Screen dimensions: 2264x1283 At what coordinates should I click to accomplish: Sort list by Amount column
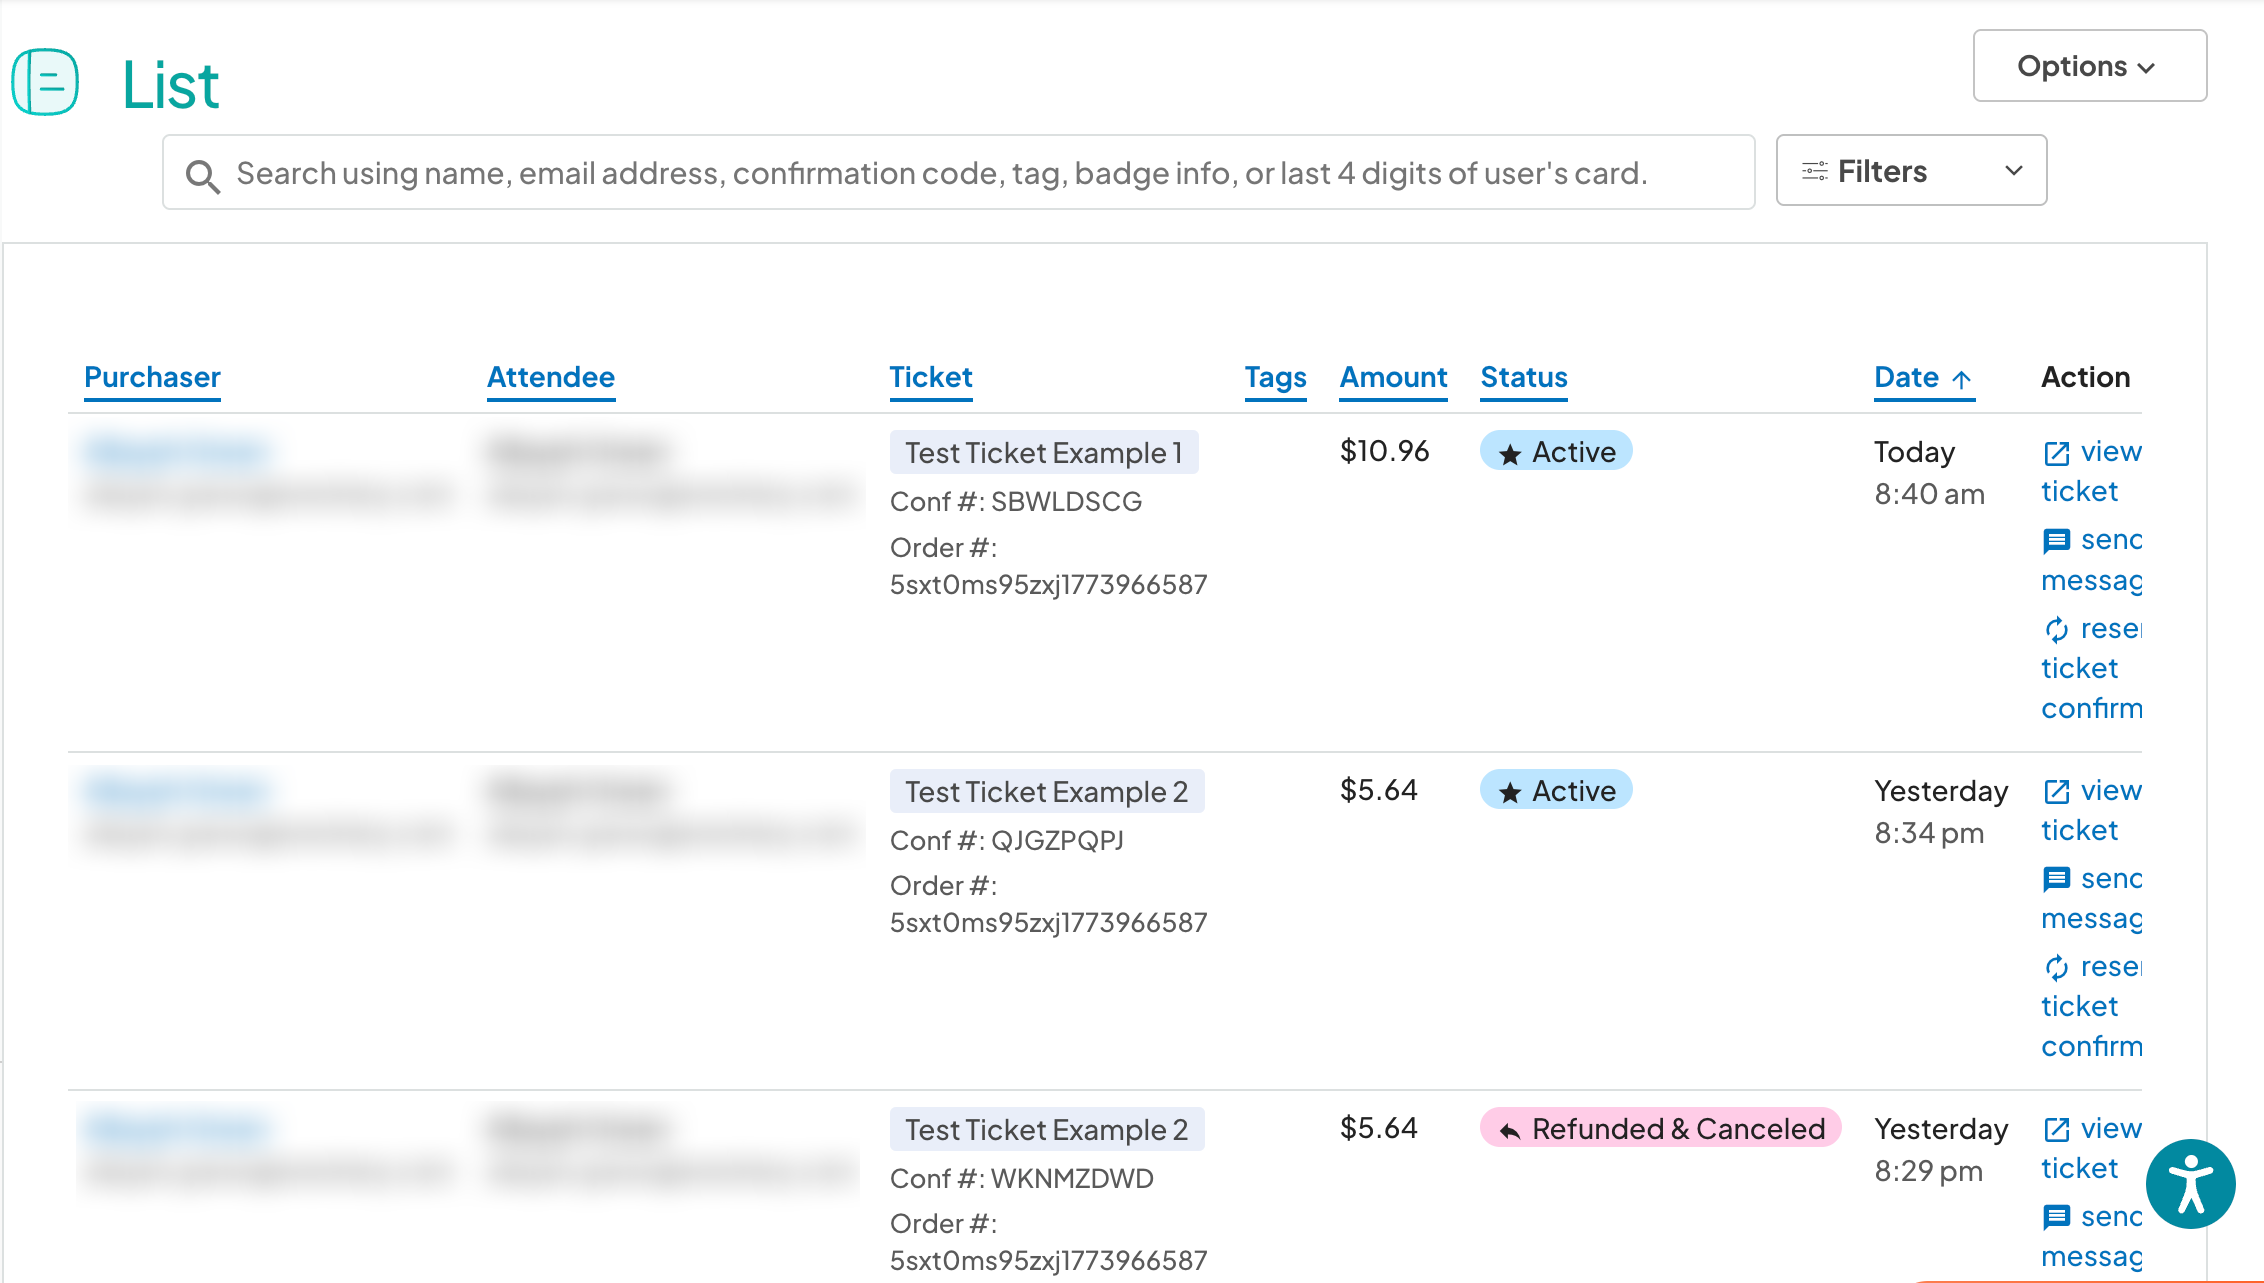[x=1393, y=377]
